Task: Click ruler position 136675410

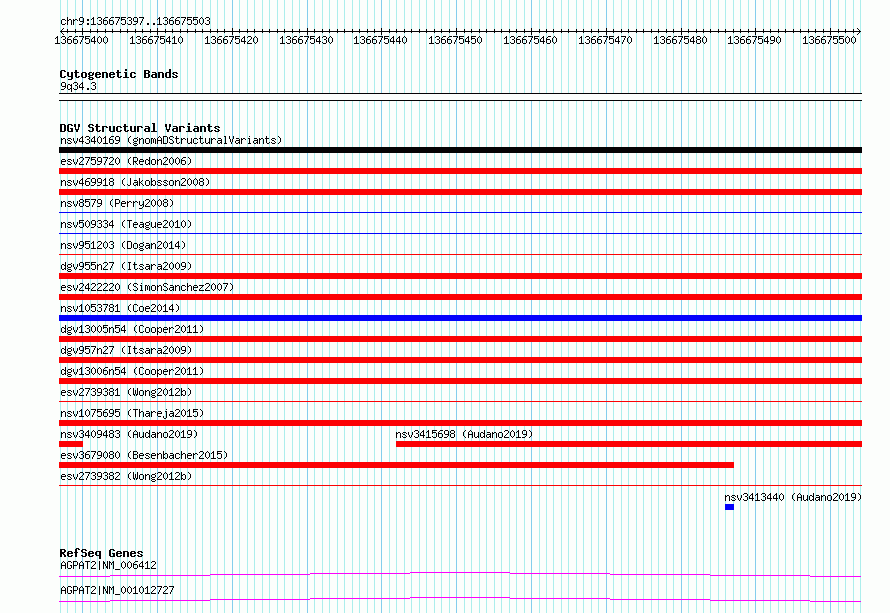Action: [x=156, y=40]
